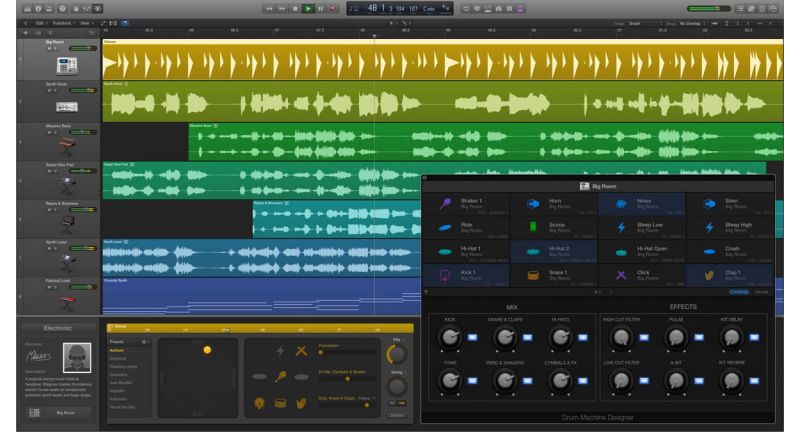Open the List Editors at top right
Viewport: 800px width, 432px height.
click(740, 9)
